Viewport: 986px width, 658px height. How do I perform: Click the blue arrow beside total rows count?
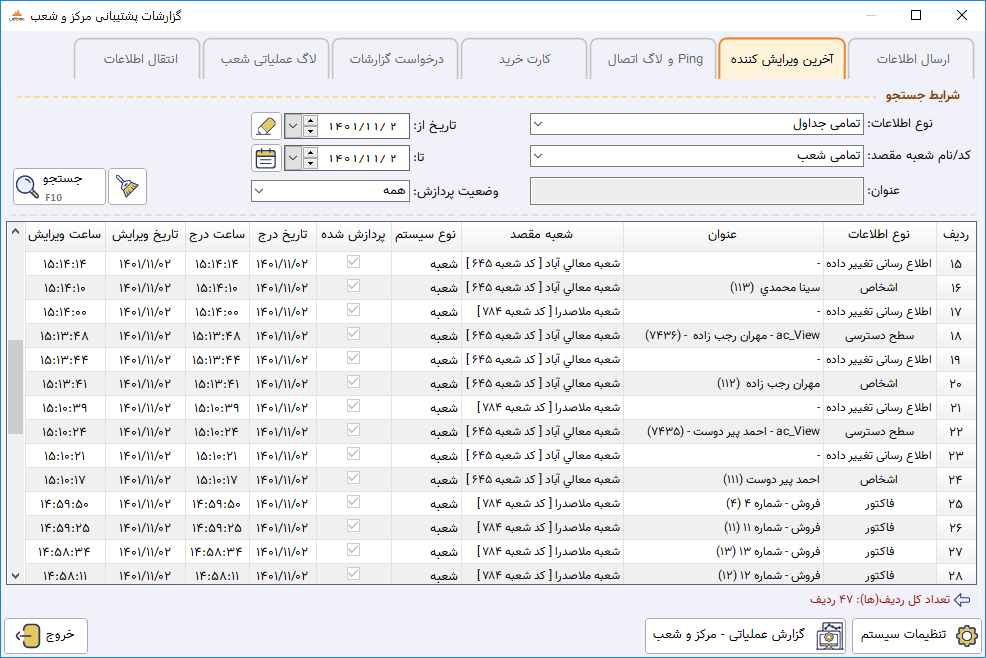click(962, 599)
